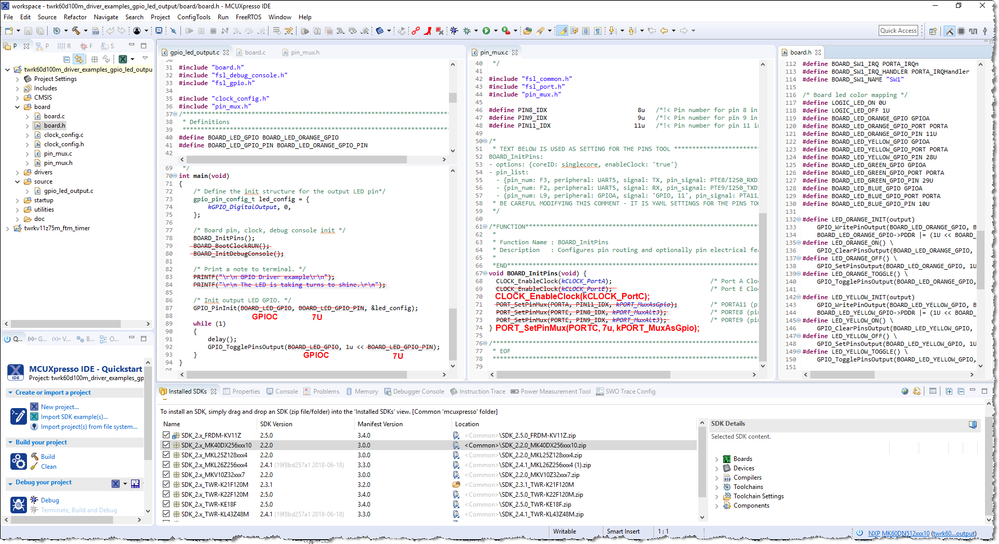Click the Save icon in main toolbar

28,31
